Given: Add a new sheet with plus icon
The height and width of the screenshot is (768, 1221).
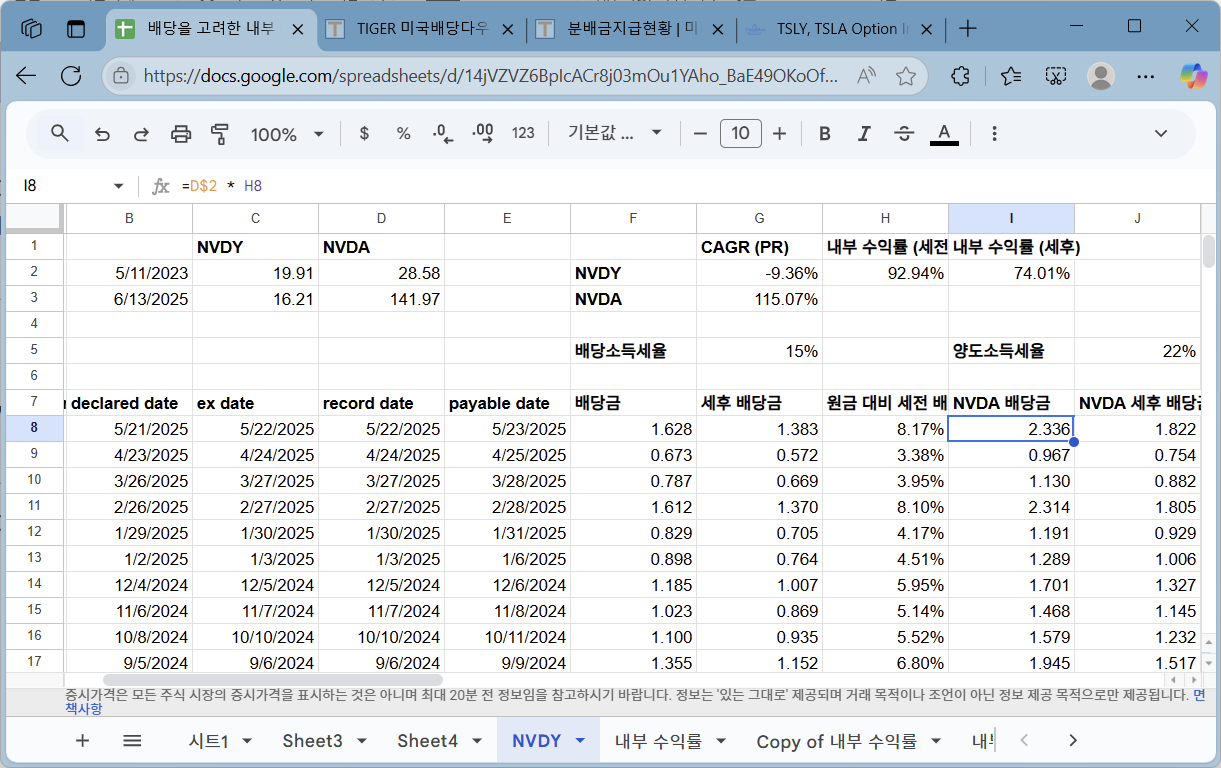Looking at the screenshot, I should click(83, 740).
